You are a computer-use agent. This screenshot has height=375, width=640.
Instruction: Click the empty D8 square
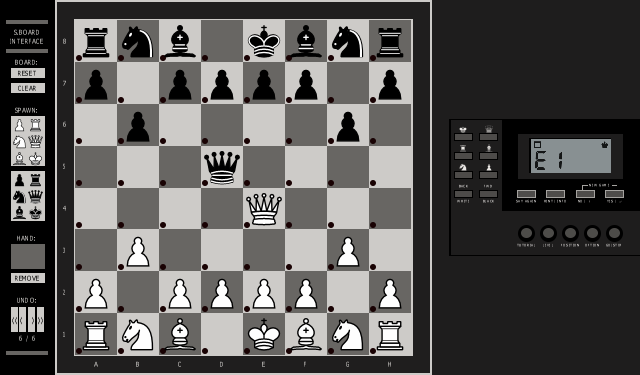(222, 41)
